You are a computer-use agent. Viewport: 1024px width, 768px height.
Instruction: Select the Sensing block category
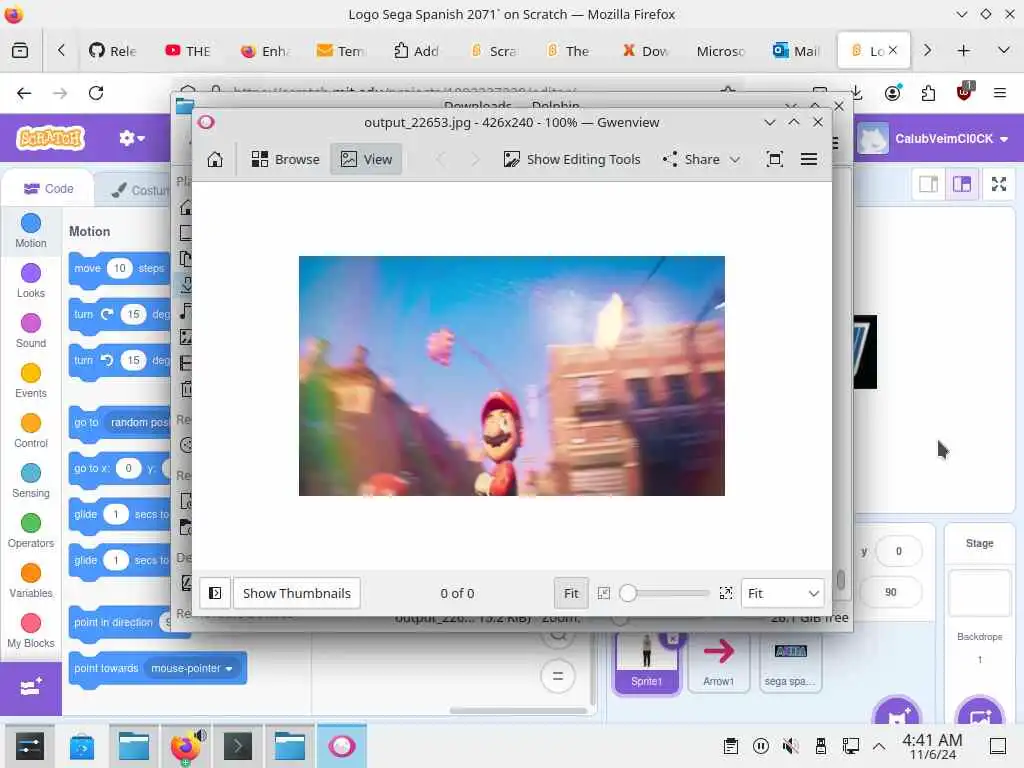31,481
